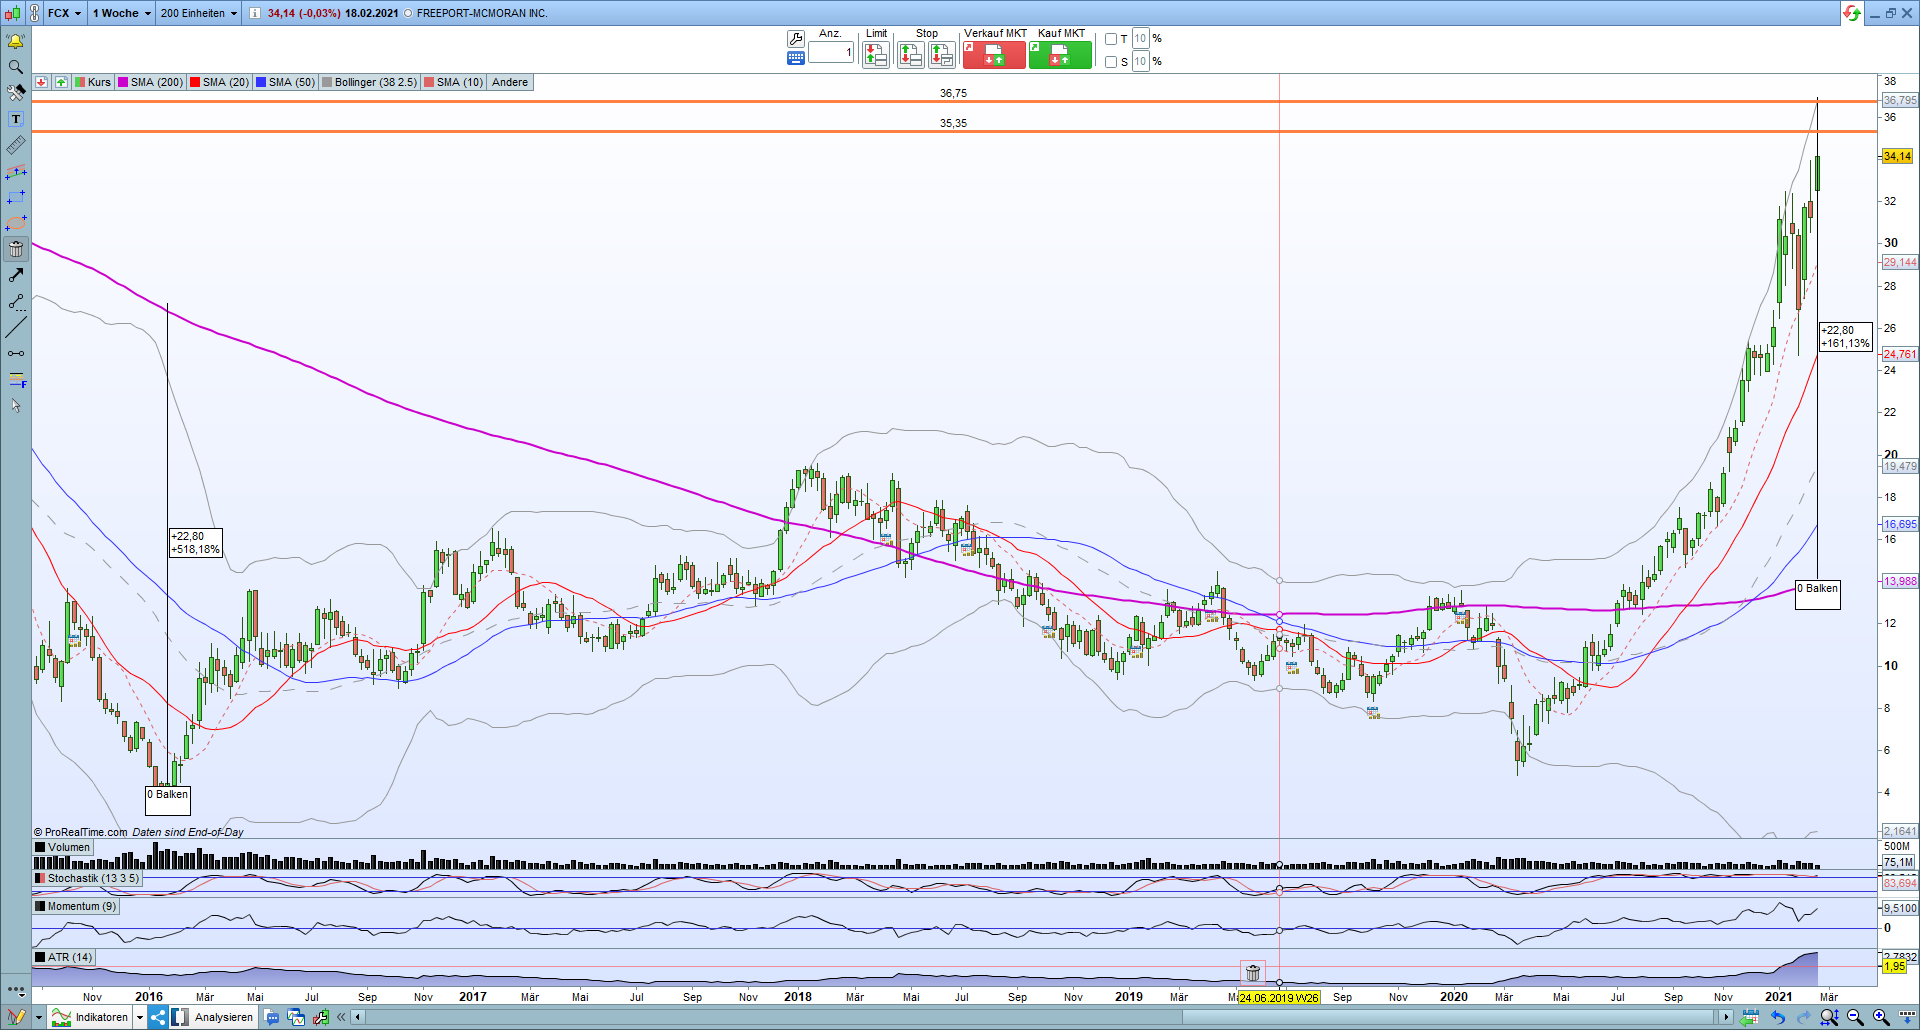
Task: Select the trend line drawing tool
Action: coord(16,327)
